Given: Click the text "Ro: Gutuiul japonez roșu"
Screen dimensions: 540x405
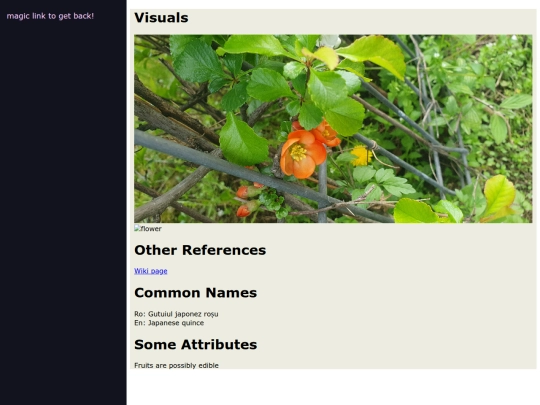Looking at the screenshot, I should [x=176, y=314].
